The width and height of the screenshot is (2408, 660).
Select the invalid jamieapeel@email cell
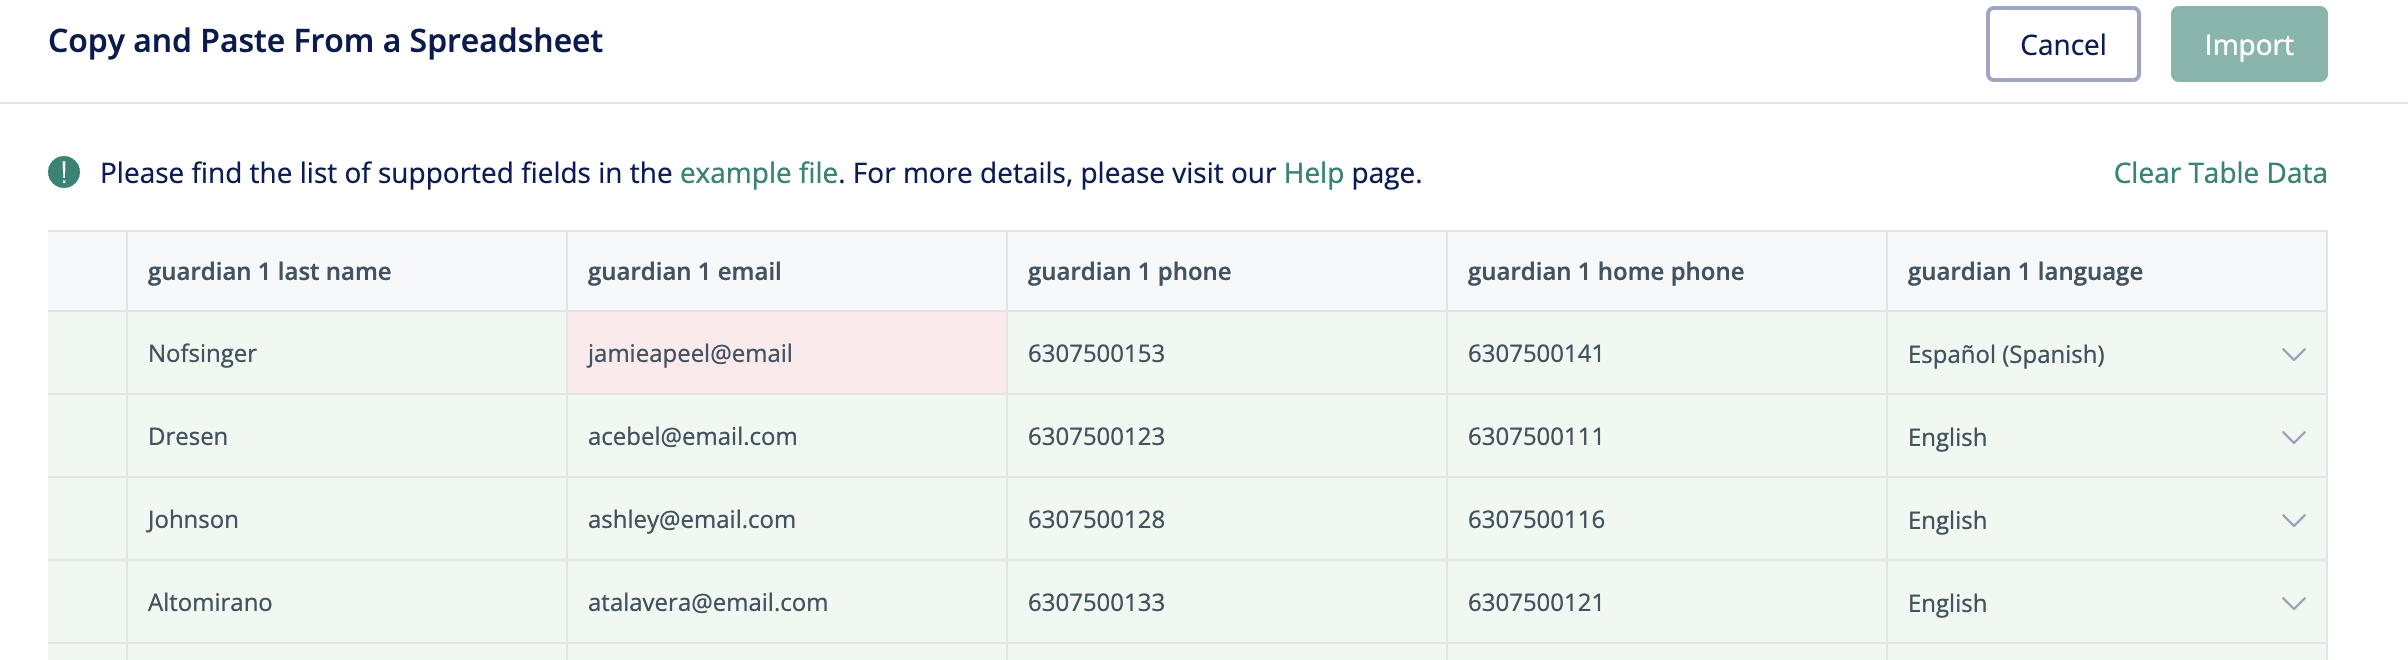coord(786,353)
